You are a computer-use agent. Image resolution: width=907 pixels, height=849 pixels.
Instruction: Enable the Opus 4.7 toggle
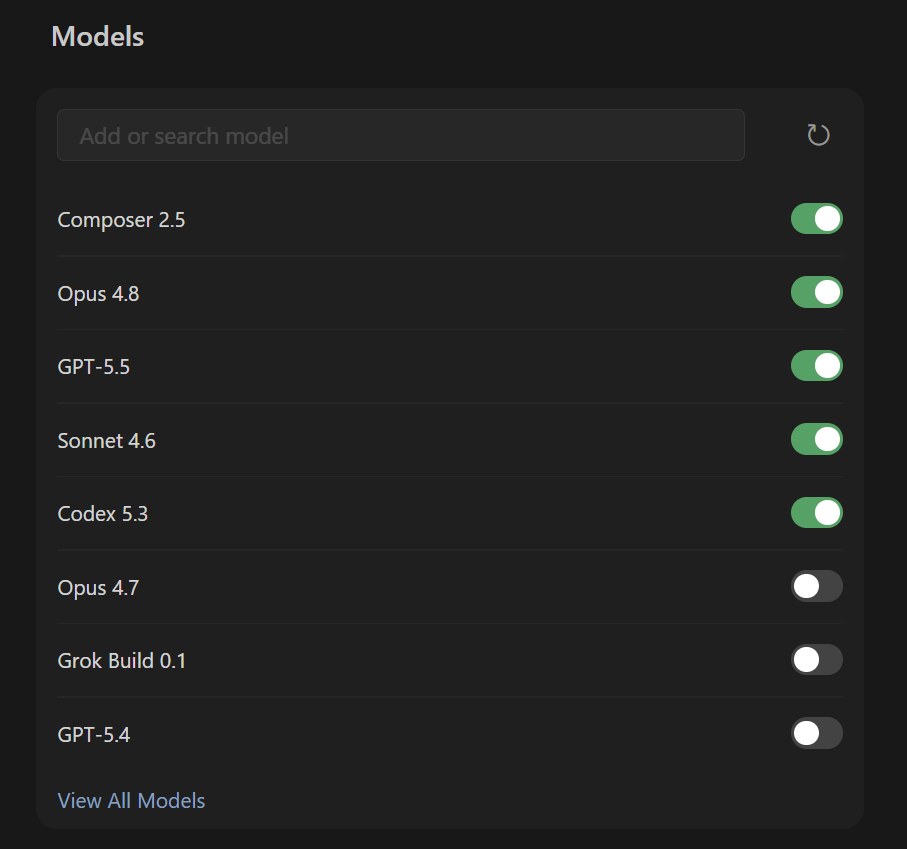(x=816, y=586)
